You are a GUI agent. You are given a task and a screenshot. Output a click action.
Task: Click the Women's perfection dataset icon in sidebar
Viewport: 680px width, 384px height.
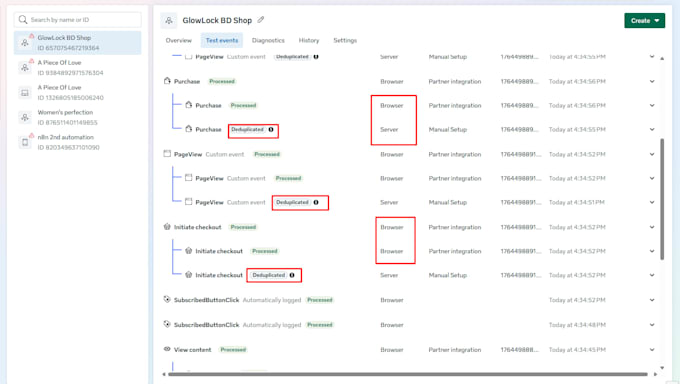point(25,117)
